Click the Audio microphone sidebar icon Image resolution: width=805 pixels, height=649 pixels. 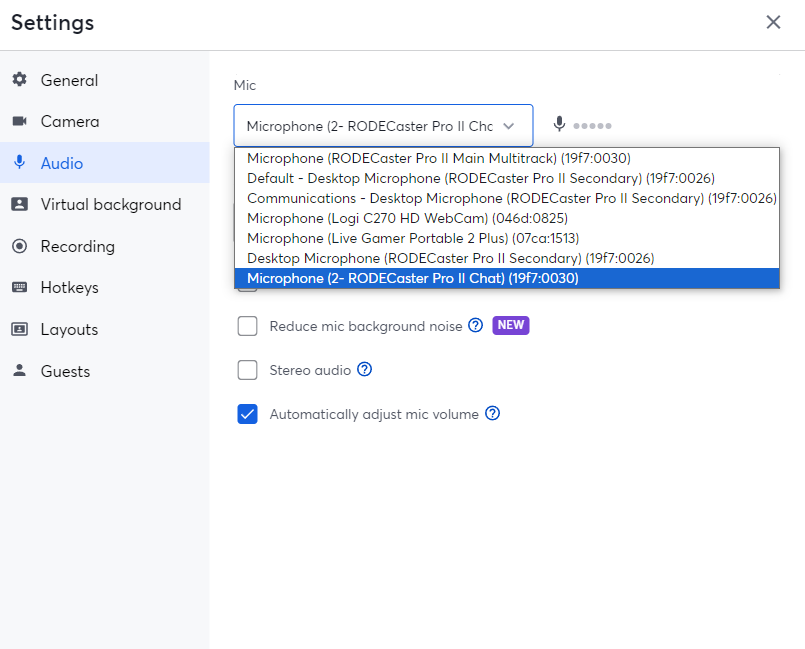coord(20,162)
